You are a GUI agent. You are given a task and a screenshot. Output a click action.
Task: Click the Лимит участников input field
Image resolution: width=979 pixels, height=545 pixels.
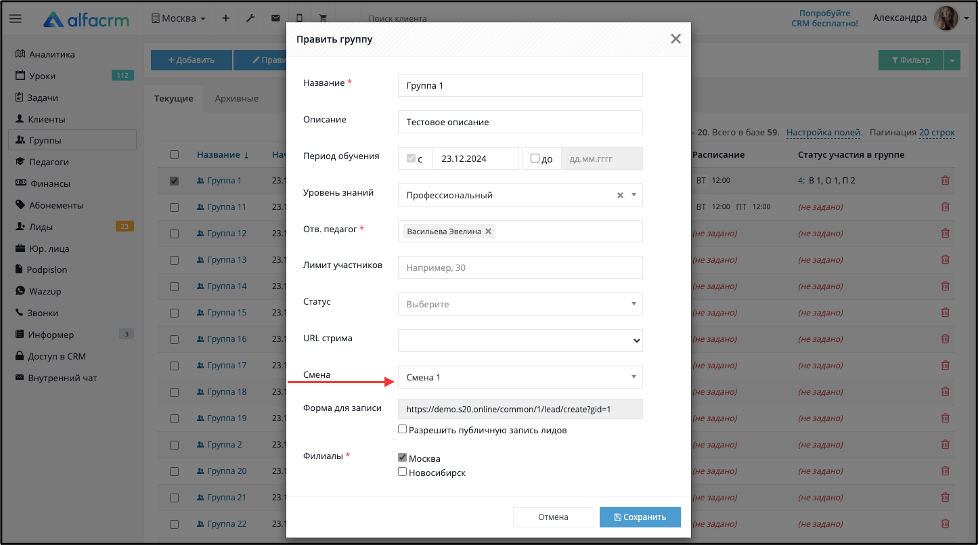pos(520,268)
